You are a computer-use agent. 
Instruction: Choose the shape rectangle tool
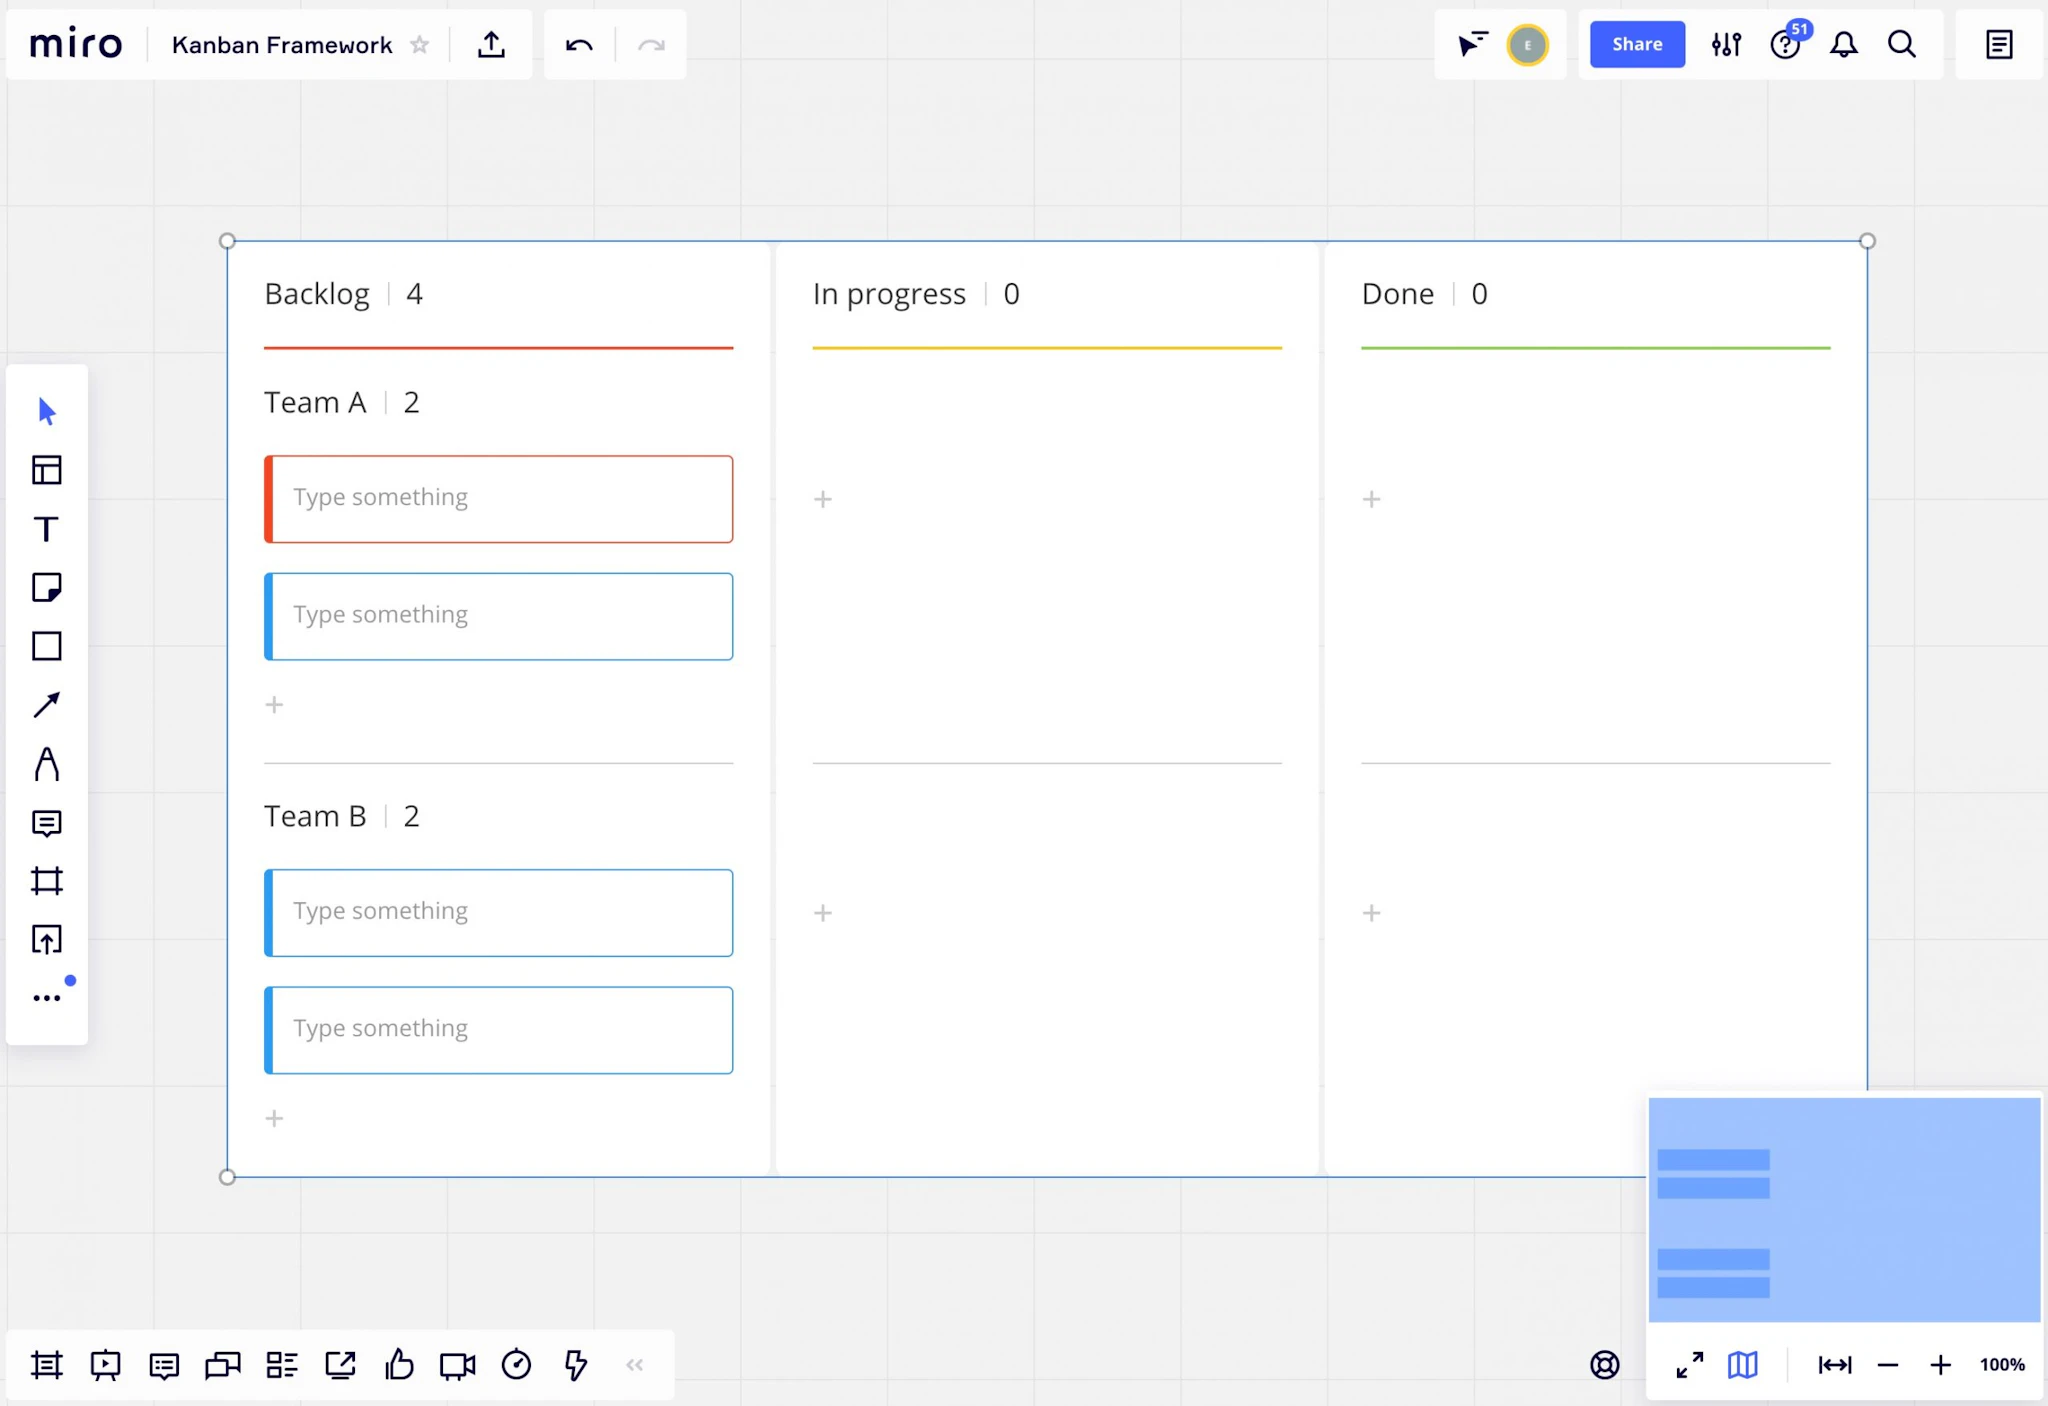click(x=46, y=646)
